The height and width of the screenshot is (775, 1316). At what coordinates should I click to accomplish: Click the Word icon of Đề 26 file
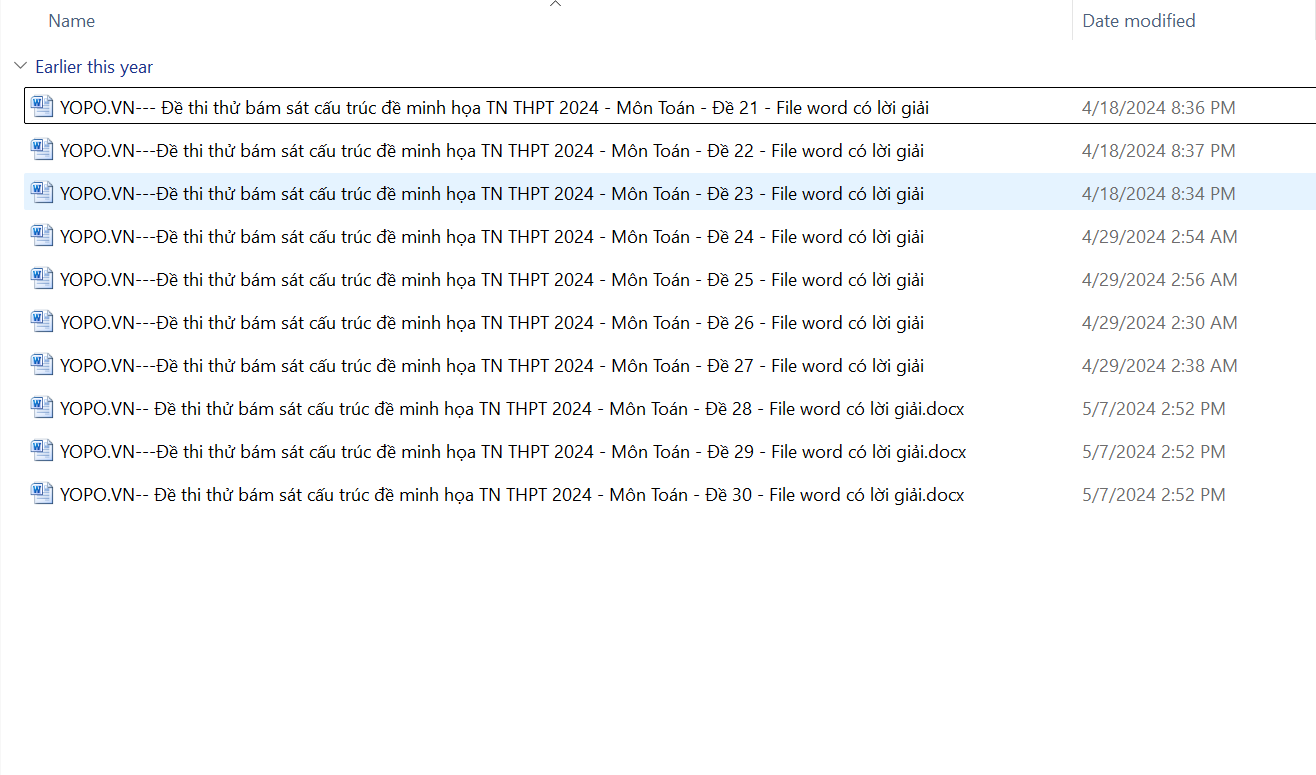pos(42,322)
